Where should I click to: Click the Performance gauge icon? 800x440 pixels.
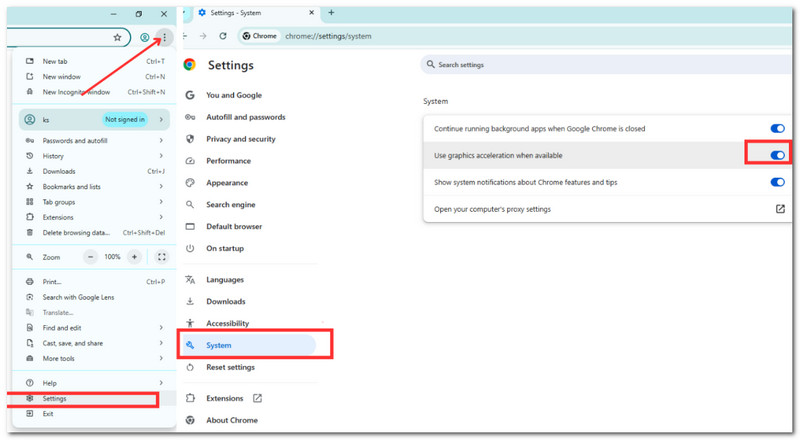pyautogui.click(x=190, y=161)
